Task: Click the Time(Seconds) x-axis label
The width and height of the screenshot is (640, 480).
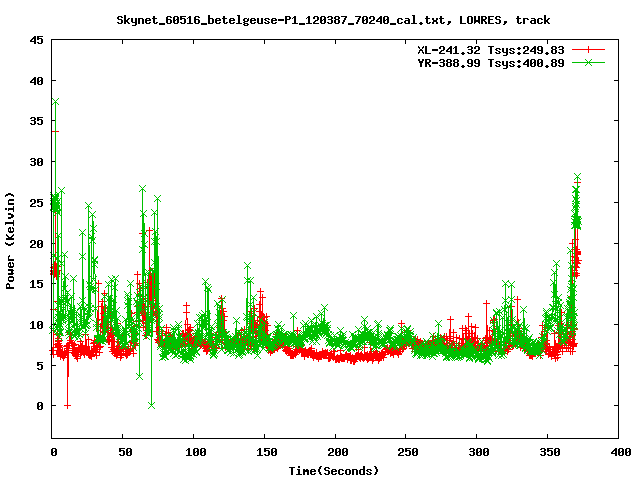Action: pyautogui.click(x=334, y=471)
